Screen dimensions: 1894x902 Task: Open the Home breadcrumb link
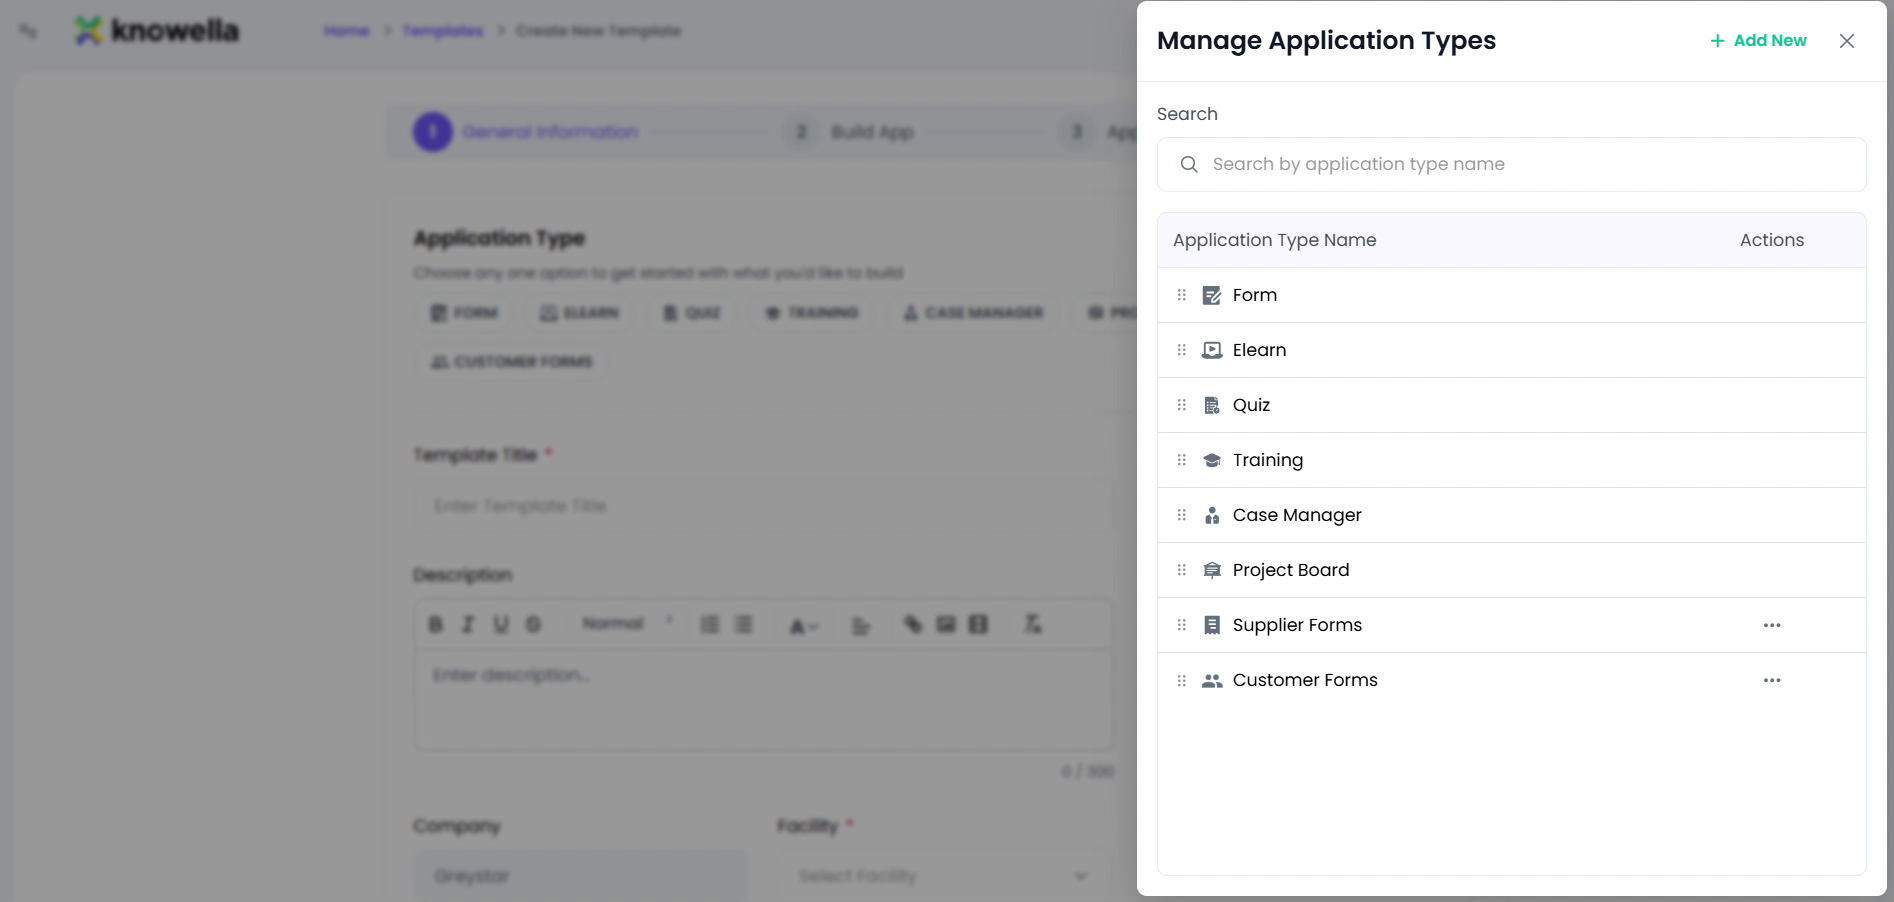[347, 31]
